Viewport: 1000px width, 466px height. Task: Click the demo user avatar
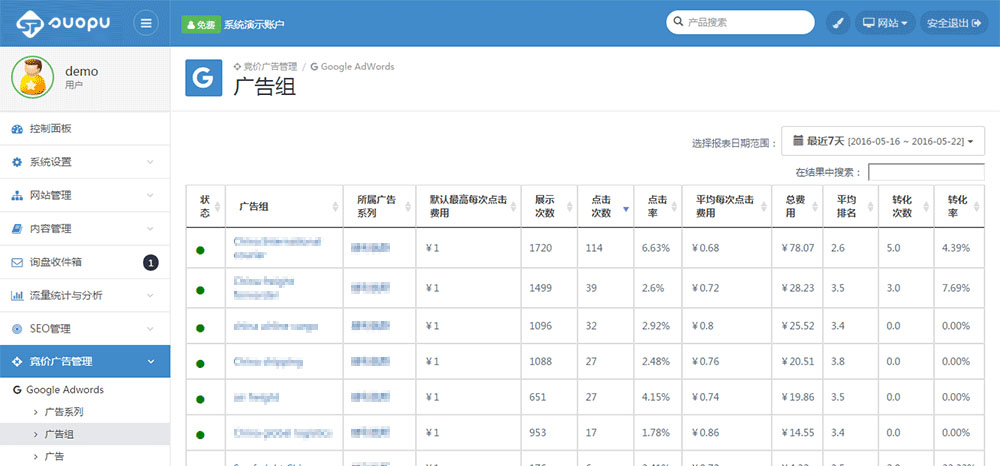point(32,77)
